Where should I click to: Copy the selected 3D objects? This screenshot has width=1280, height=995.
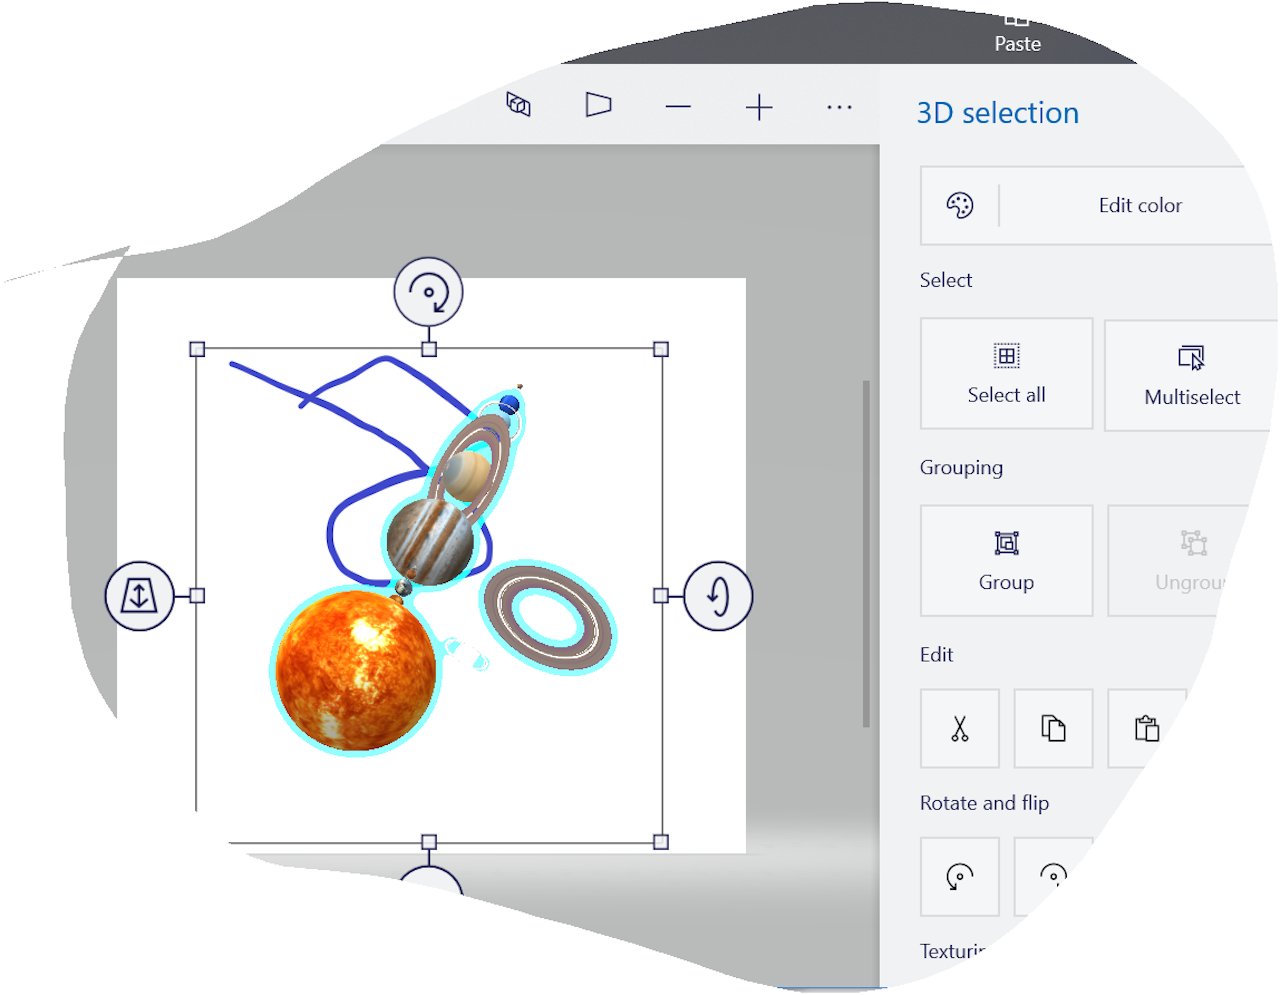coord(1053,728)
